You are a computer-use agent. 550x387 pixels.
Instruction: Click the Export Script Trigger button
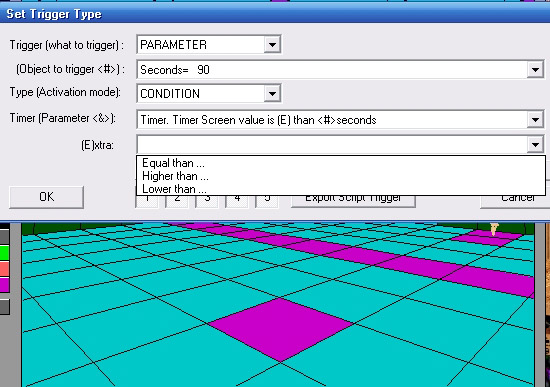coord(353,201)
